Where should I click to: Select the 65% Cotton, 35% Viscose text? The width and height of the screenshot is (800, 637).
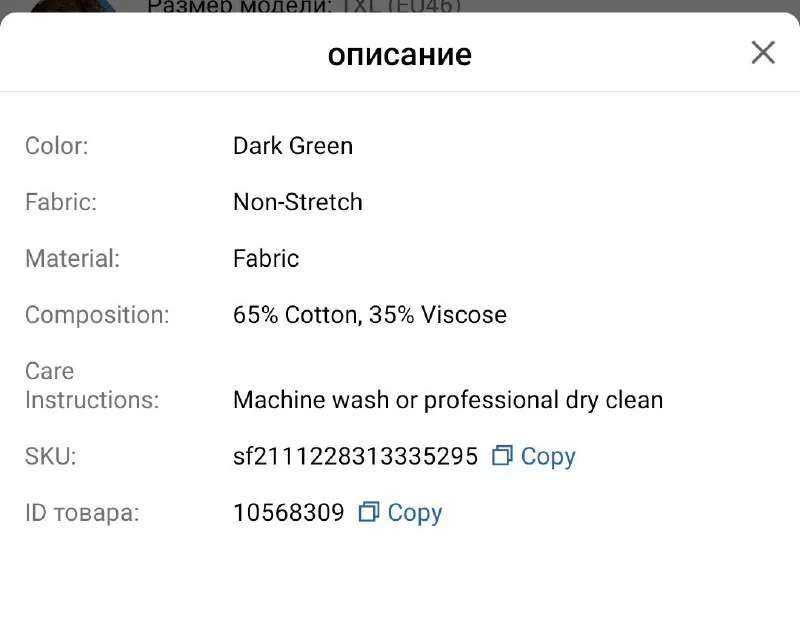point(370,315)
